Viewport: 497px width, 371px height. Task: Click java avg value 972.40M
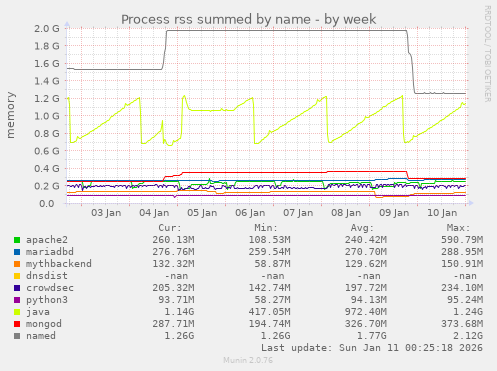click(366, 312)
